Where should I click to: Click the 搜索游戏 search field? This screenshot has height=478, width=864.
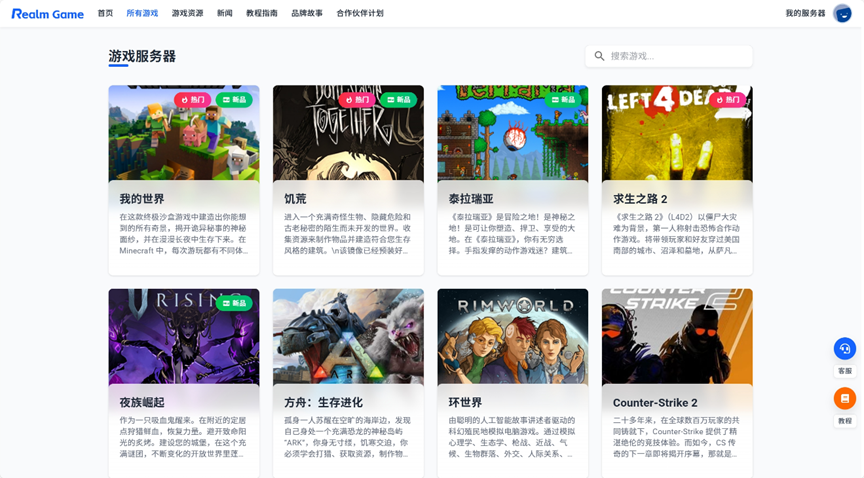(x=669, y=56)
